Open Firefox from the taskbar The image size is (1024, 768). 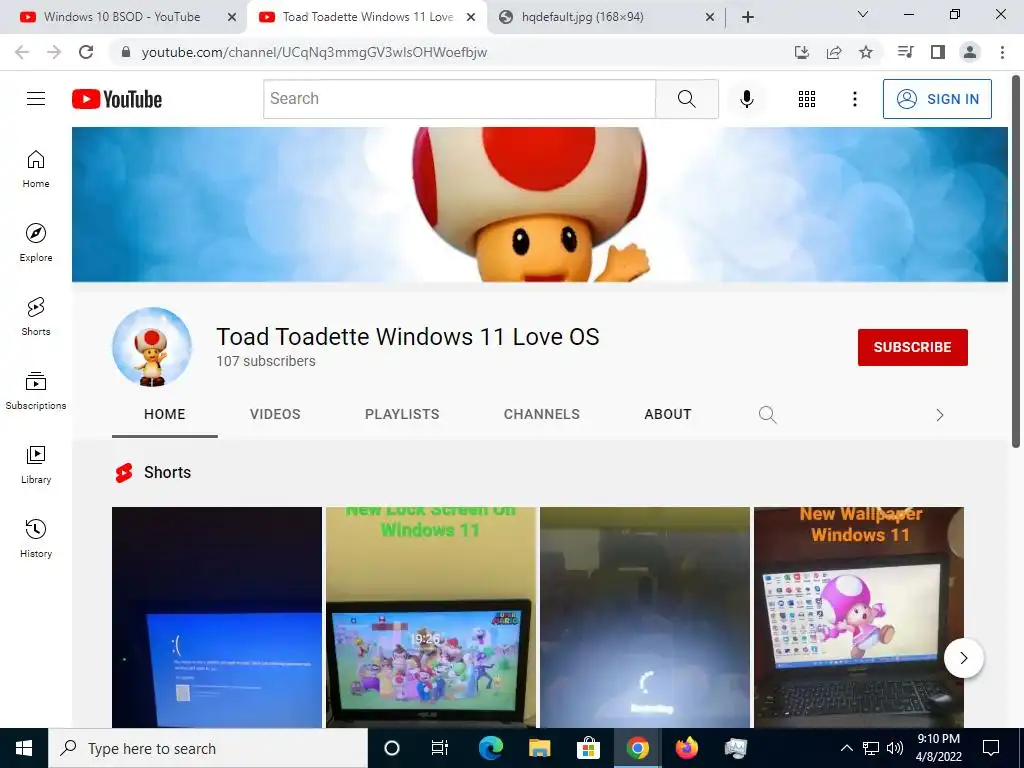[686, 748]
